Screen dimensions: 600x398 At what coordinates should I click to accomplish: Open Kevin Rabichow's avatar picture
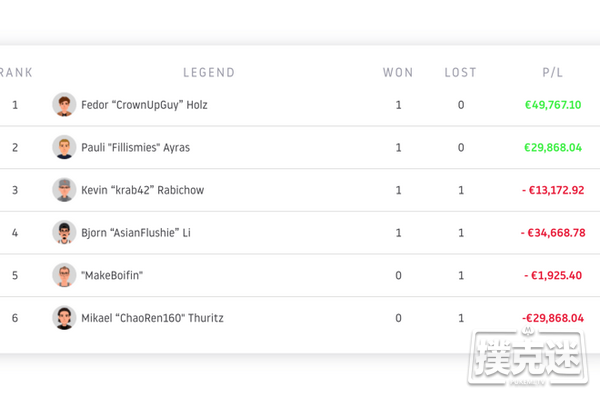(x=64, y=190)
